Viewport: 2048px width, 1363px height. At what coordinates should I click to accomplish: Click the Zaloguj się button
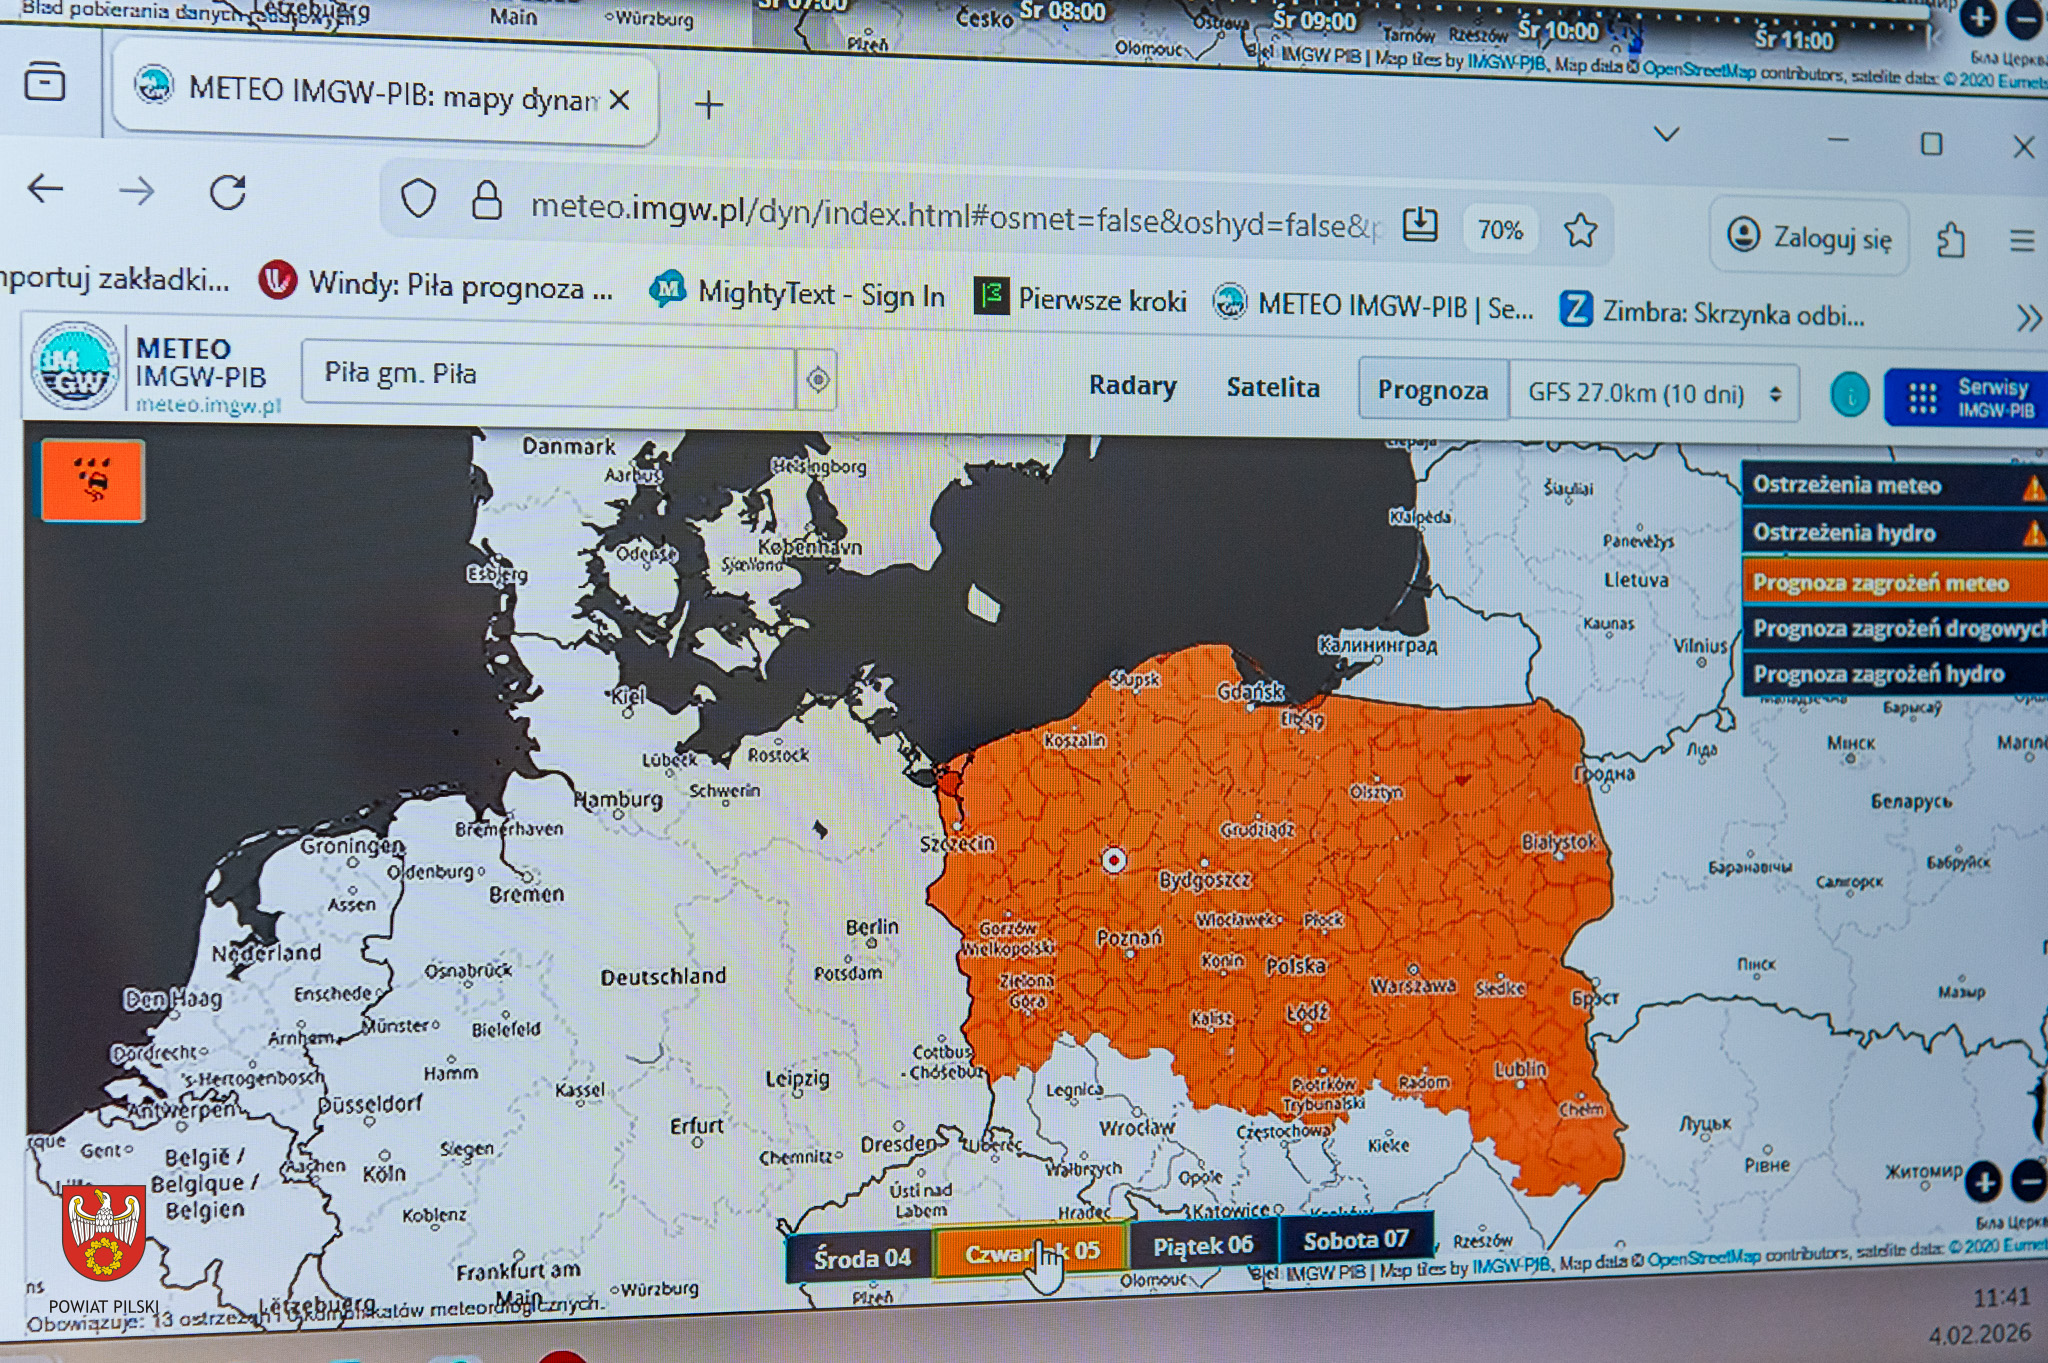1810,237
